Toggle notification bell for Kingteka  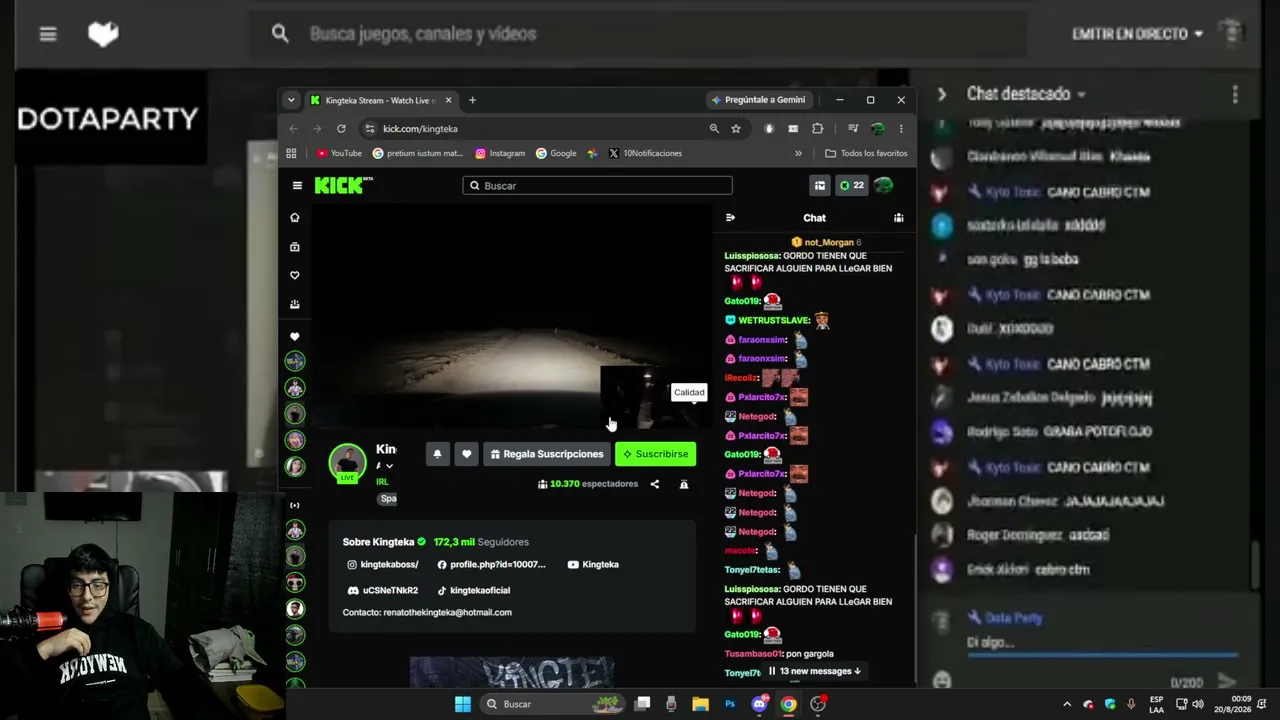click(x=437, y=454)
